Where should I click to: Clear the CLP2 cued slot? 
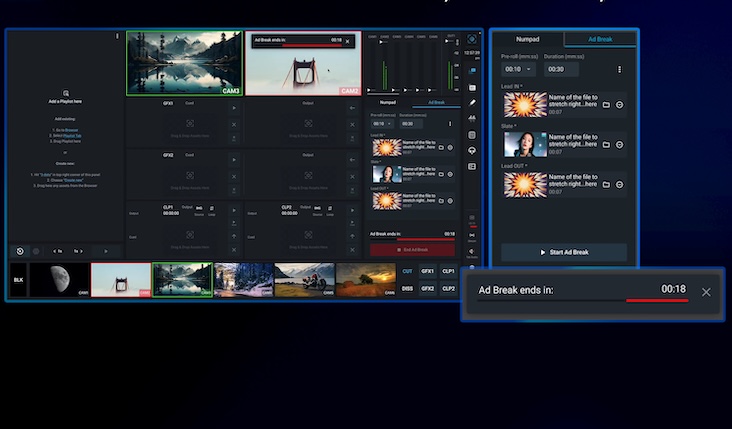[x=352, y=250]
